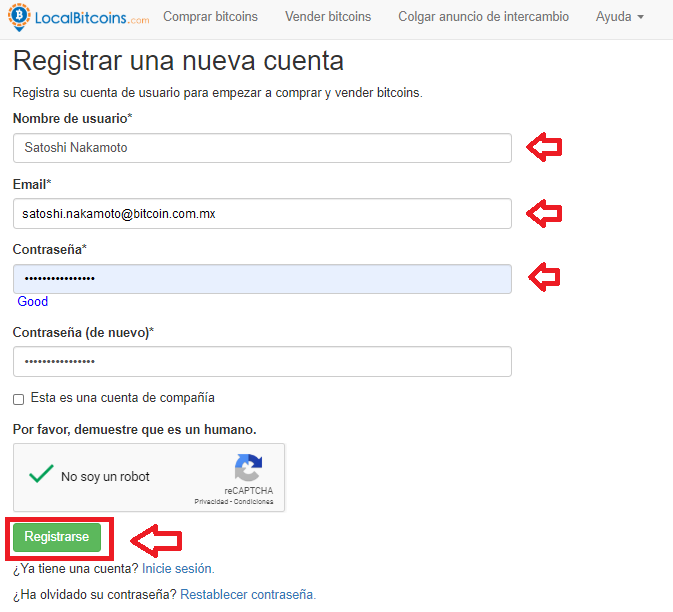This screenshot has width=673, height=612.
Task: Go to Colgar anuncio de intercambio
Action: click(483, 17)
